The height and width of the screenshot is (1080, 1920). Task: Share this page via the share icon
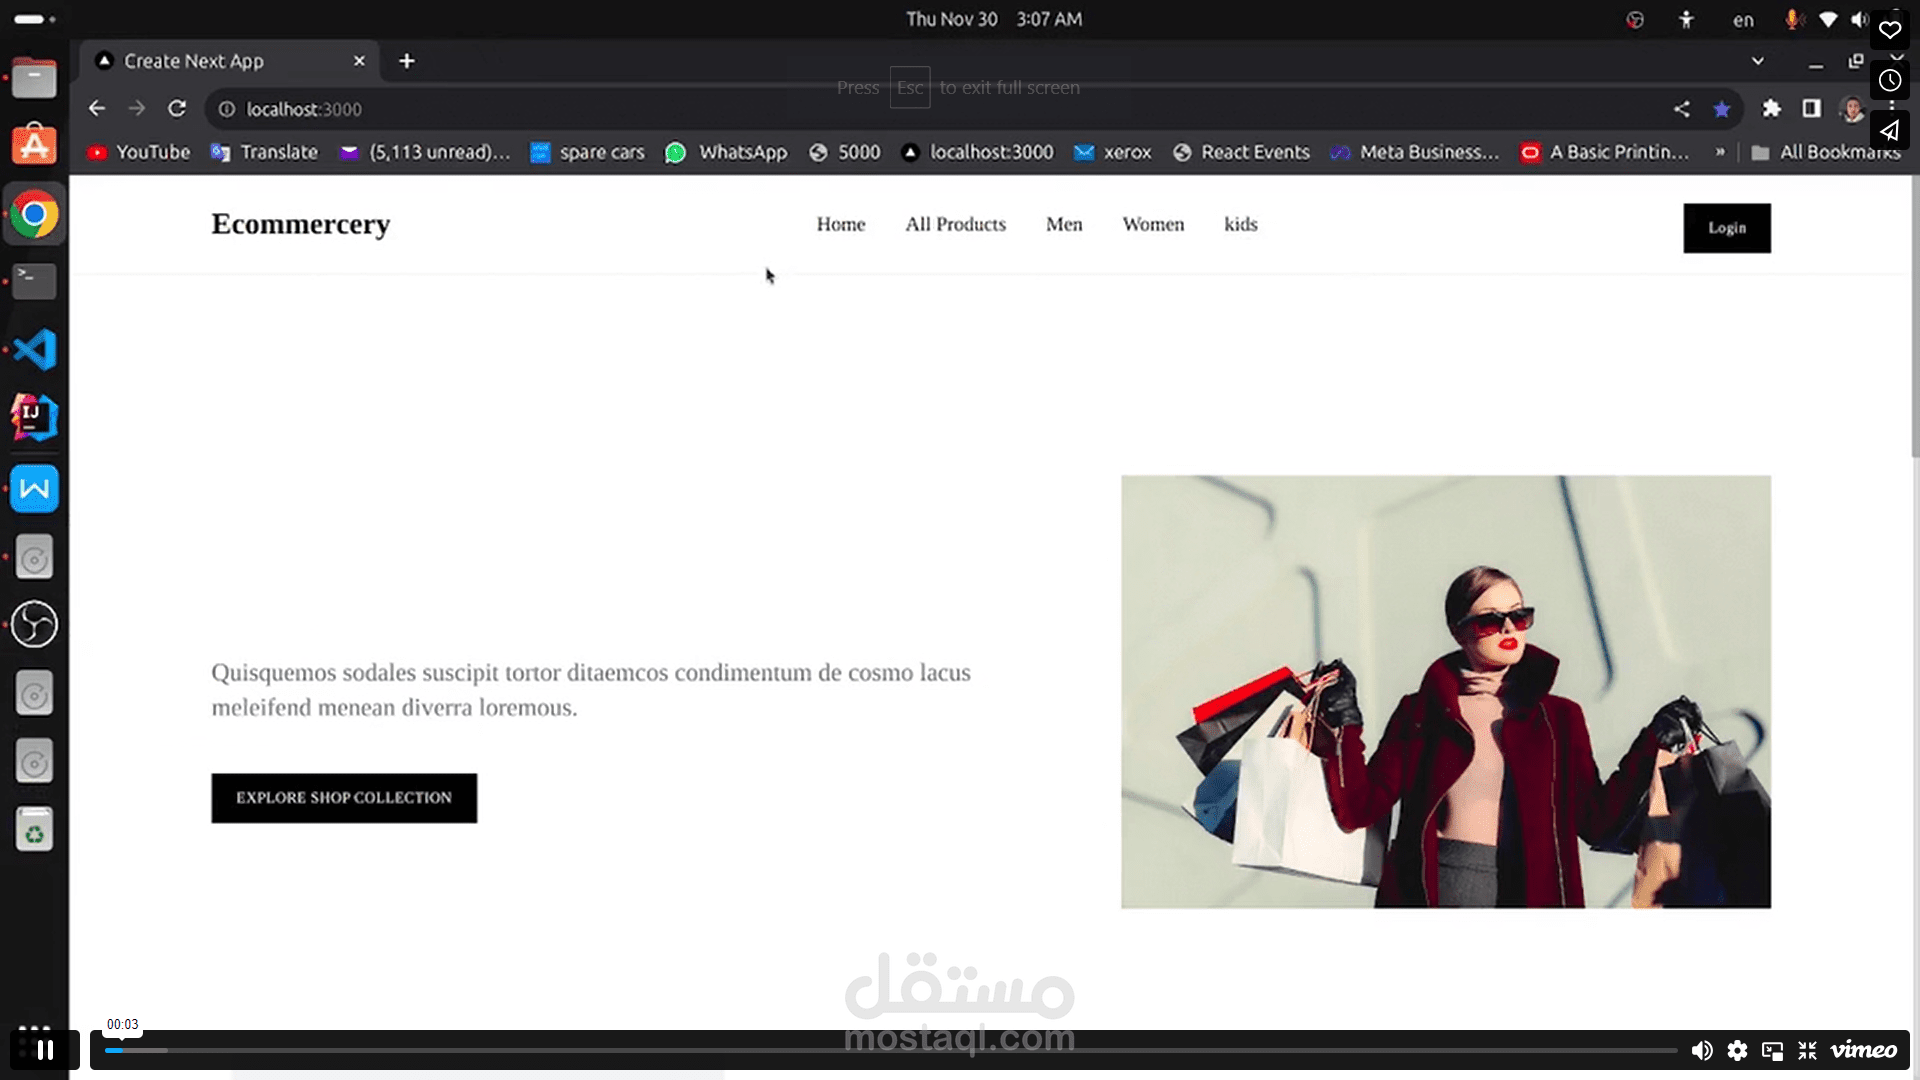coord(1682,109)
